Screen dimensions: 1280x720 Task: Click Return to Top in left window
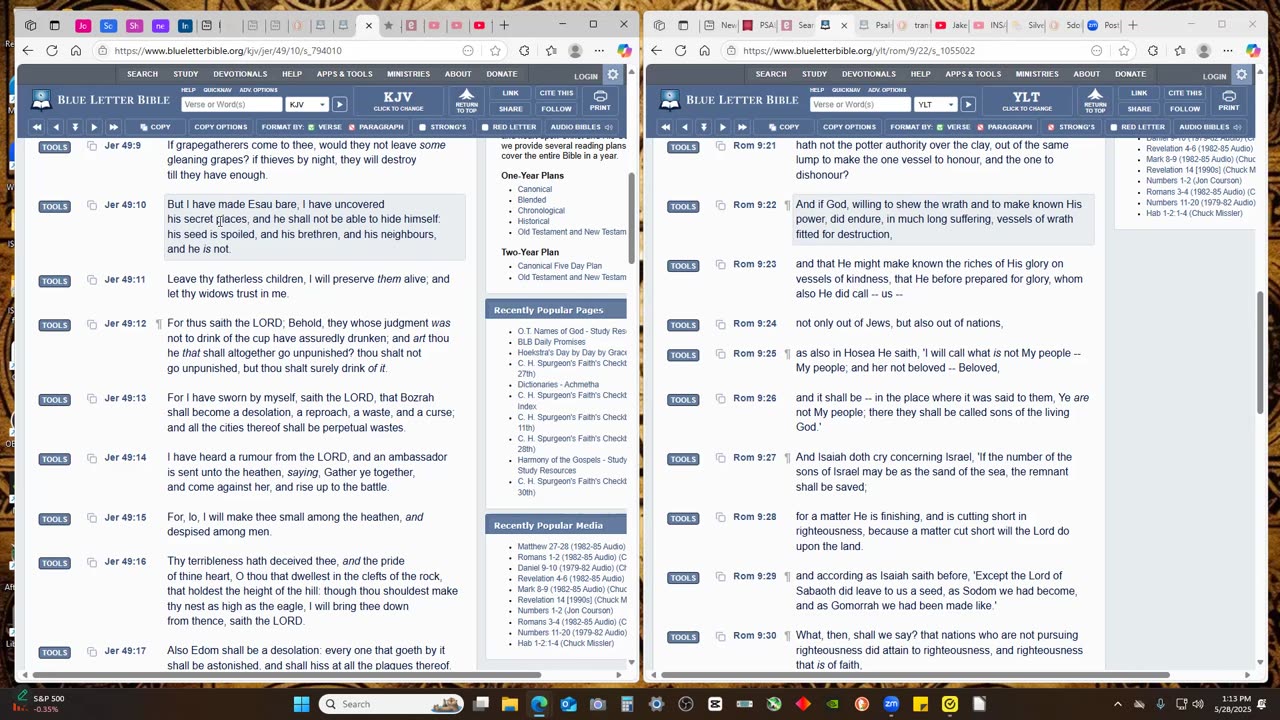(466, 100)
